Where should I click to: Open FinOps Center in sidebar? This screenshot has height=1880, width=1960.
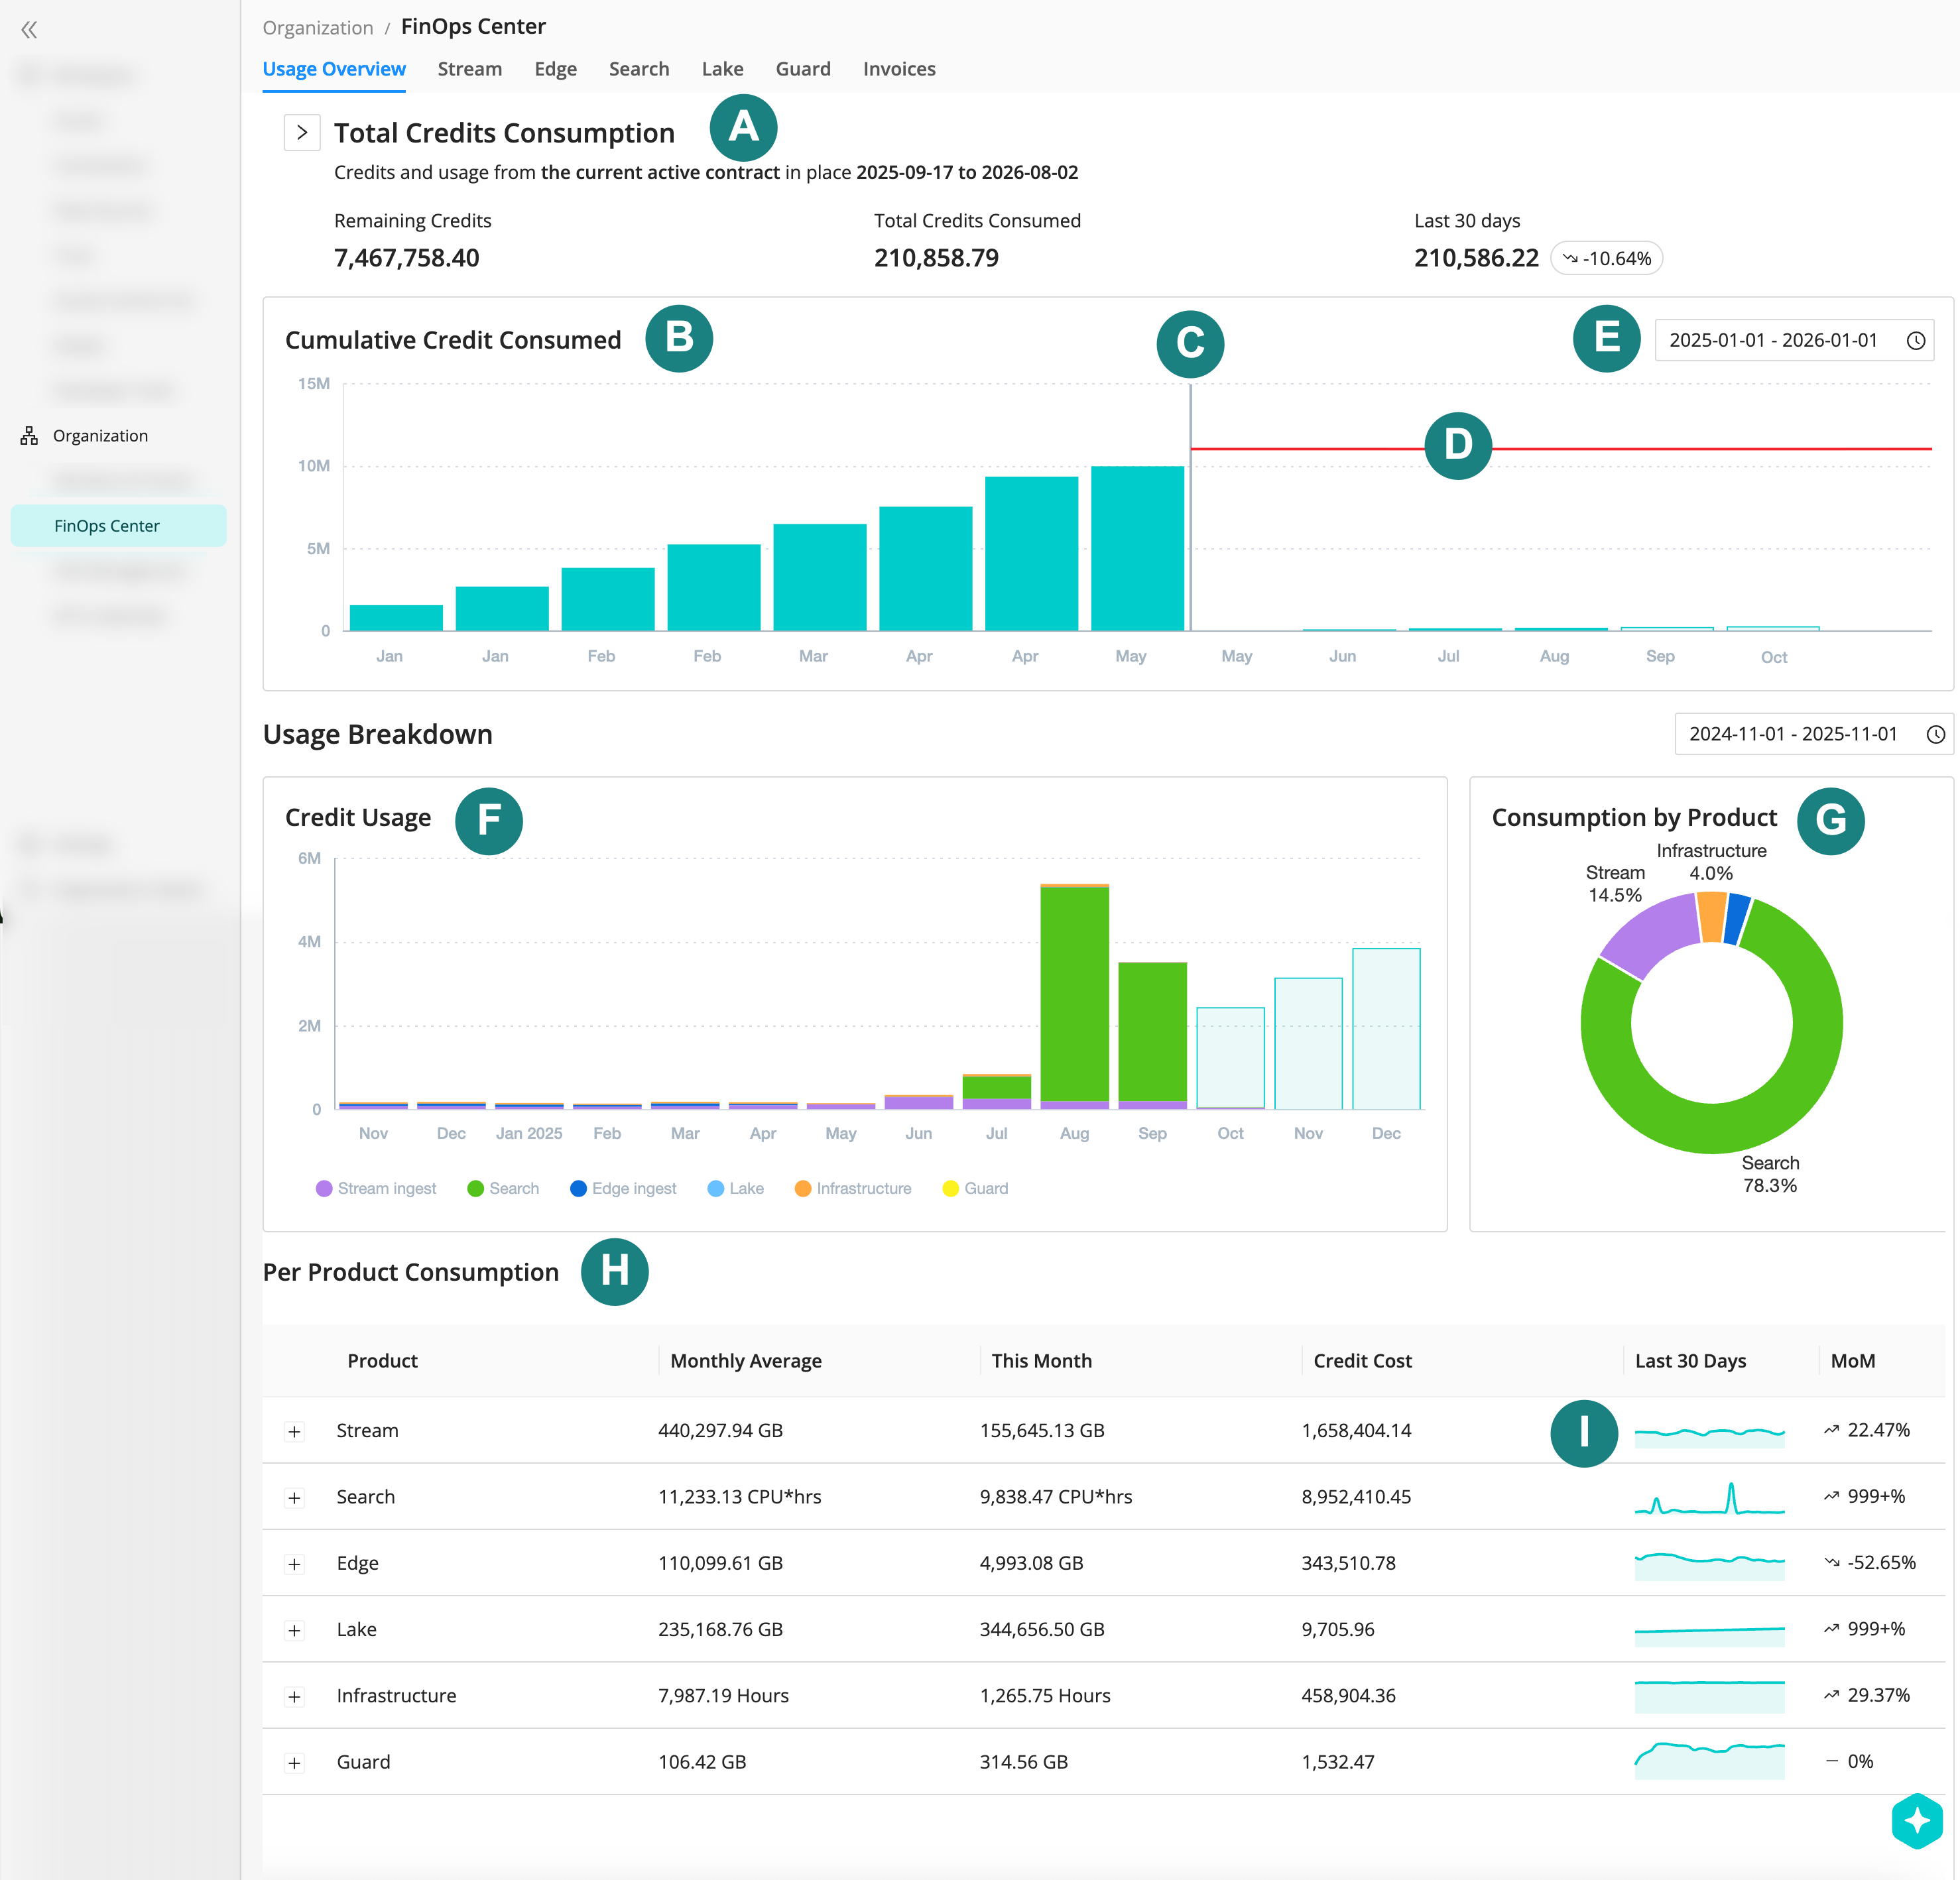tap(107, 526)
